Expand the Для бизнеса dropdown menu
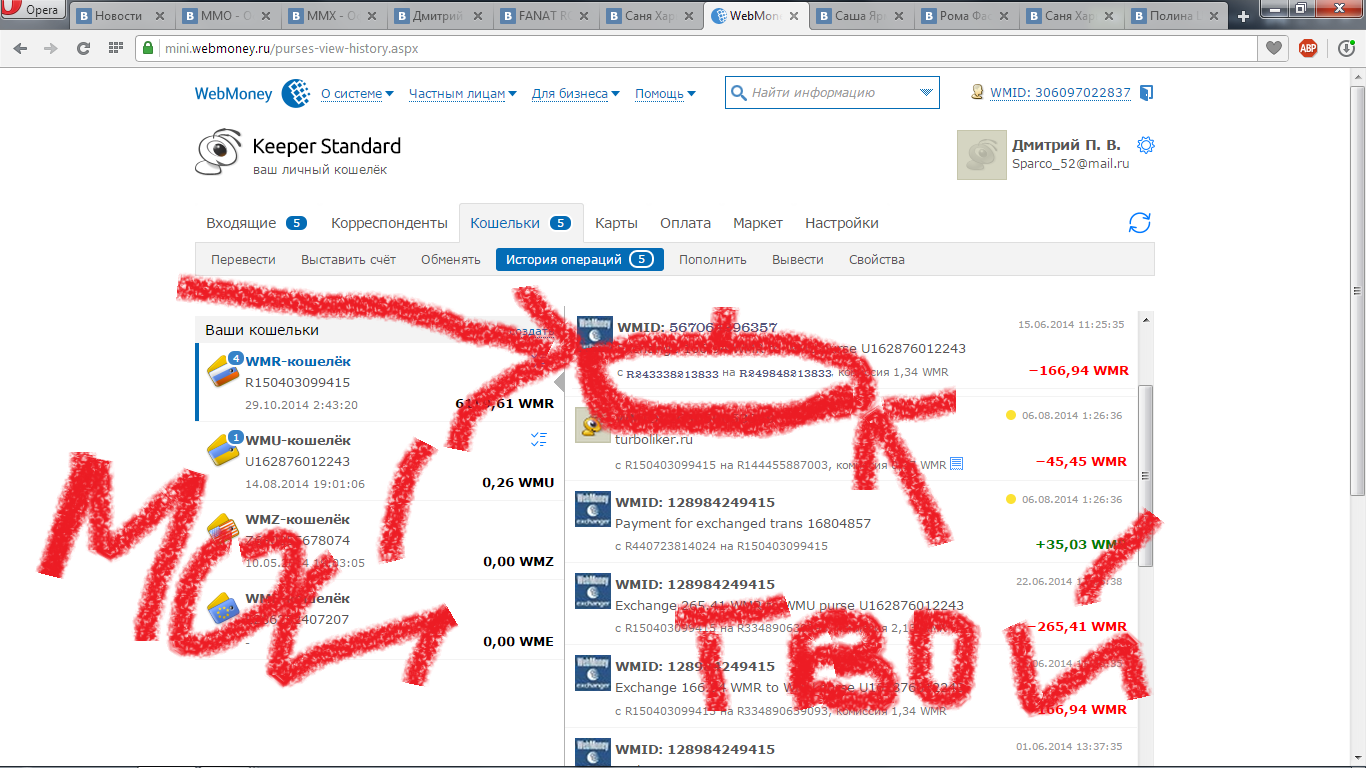The image size is (1366, 768). pos(576,93)
